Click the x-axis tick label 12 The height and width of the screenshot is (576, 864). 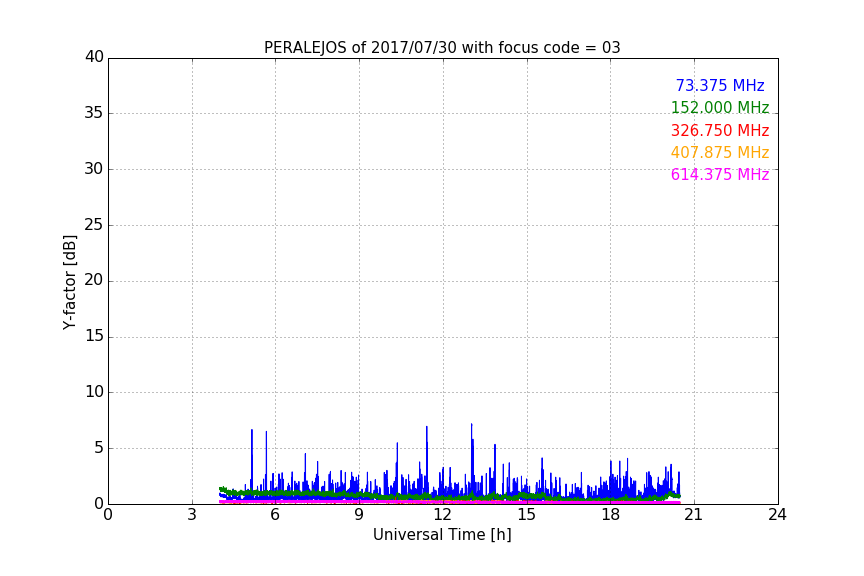tap(442, 515)
